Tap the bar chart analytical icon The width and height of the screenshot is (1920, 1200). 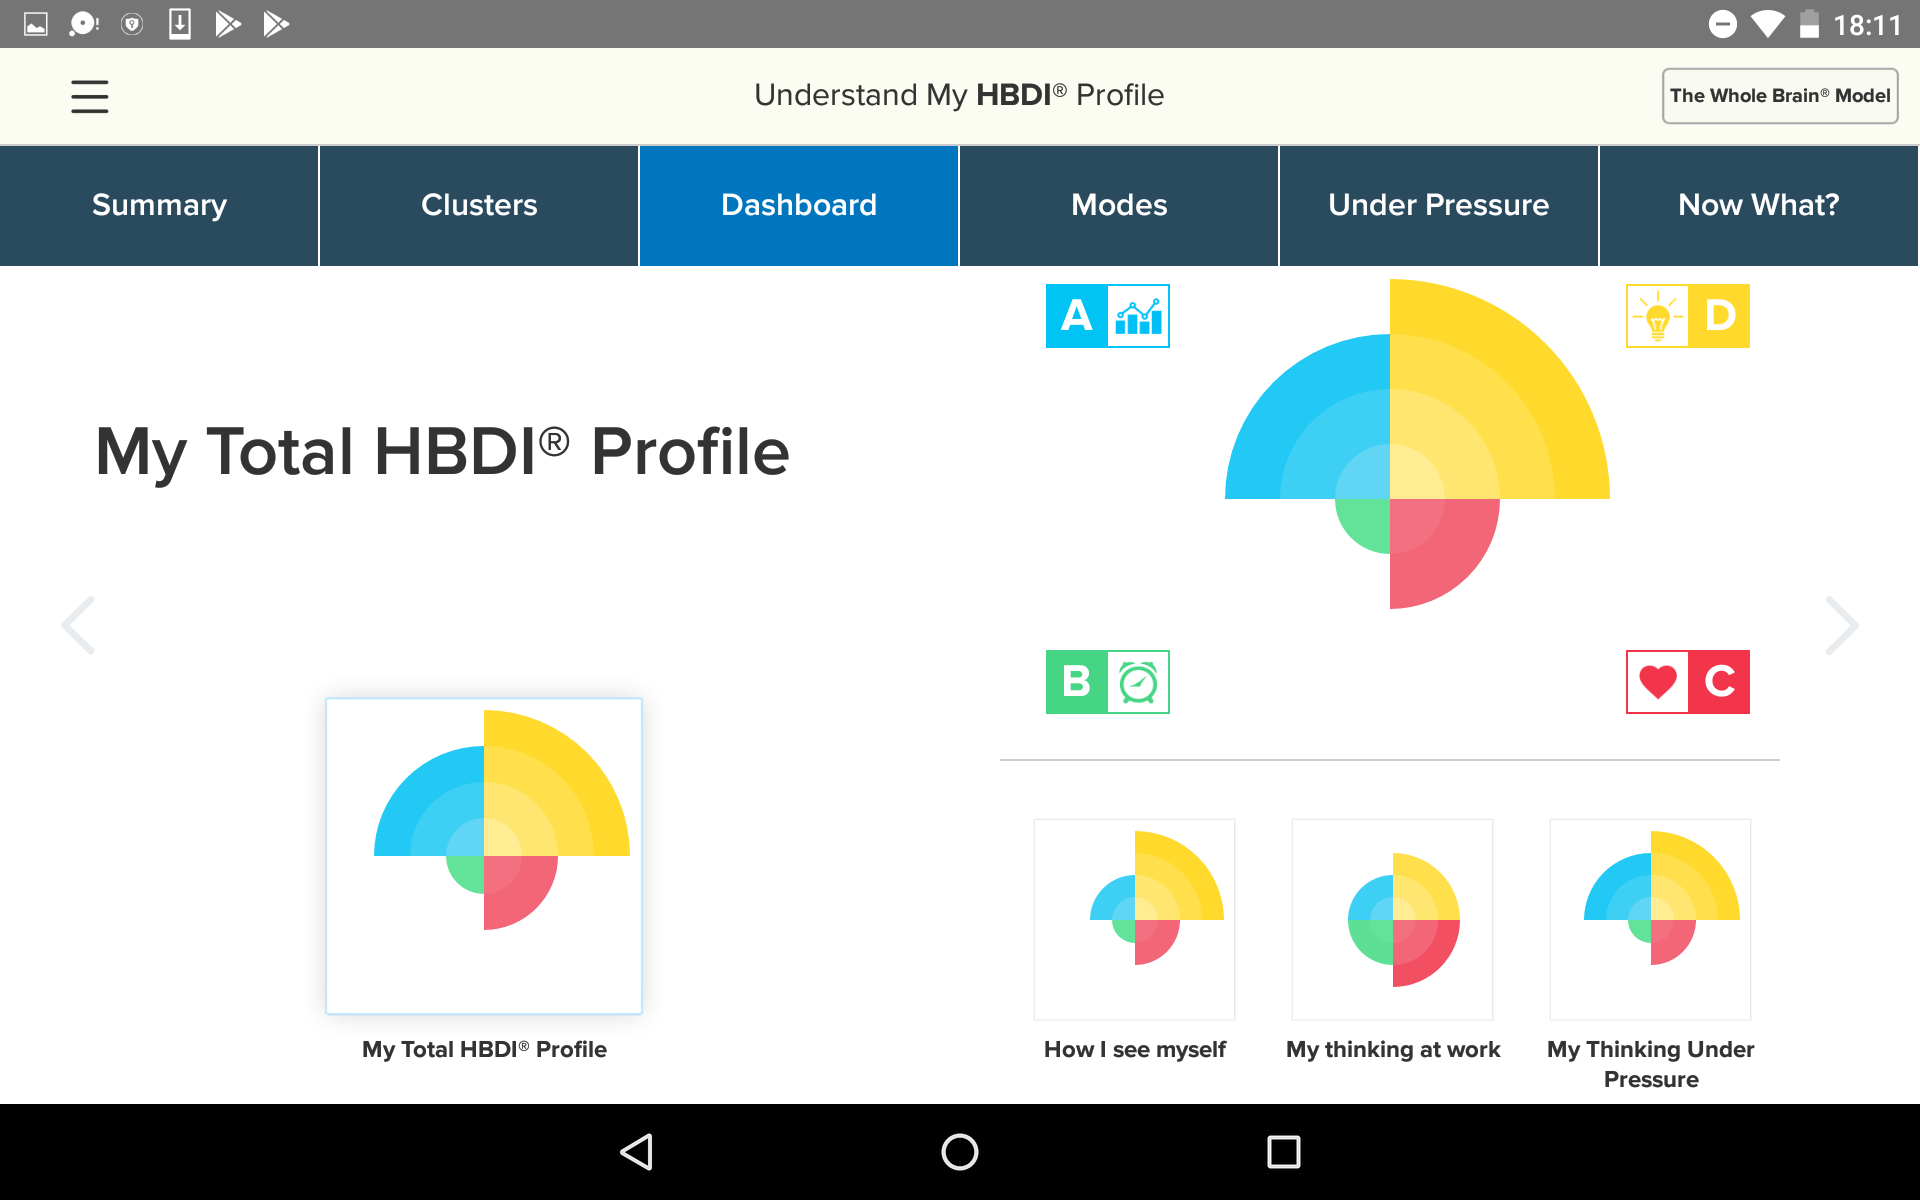point(1139,316)
